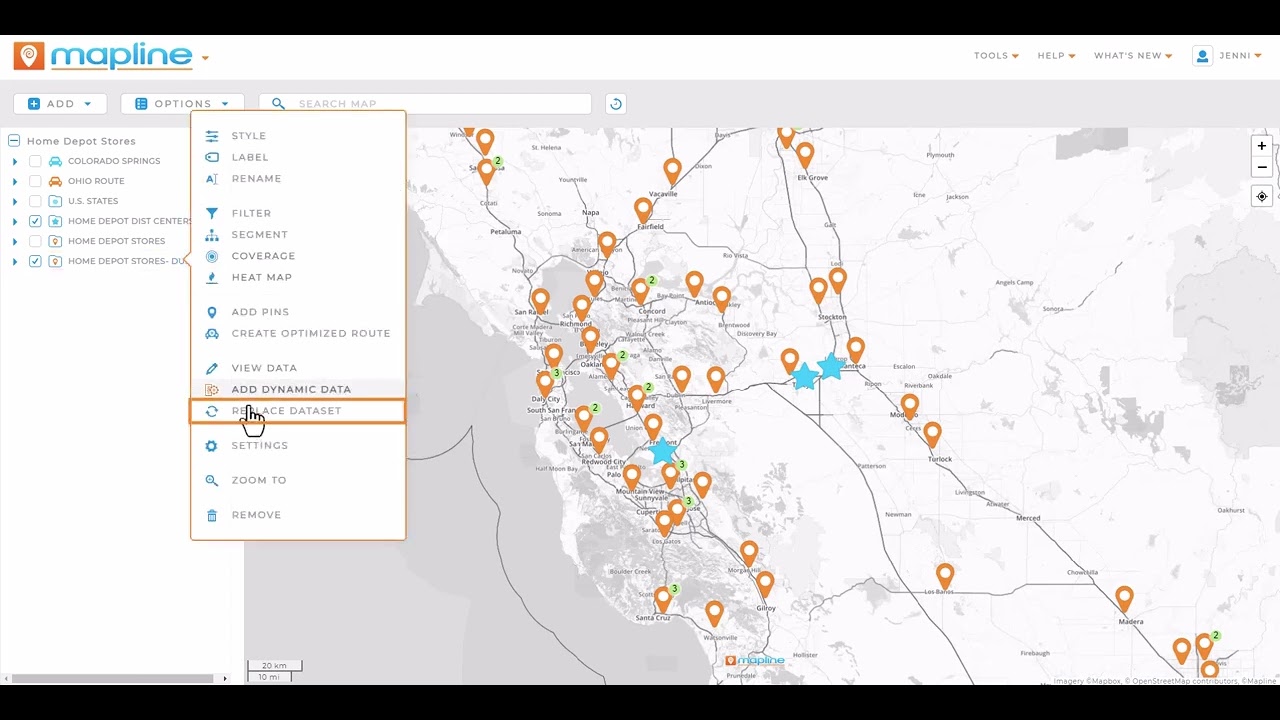Image resolution: width=1280 pixels, height=720 pixels.
Task: Click the orange pin at Turlock
Action: click(932, 434)
